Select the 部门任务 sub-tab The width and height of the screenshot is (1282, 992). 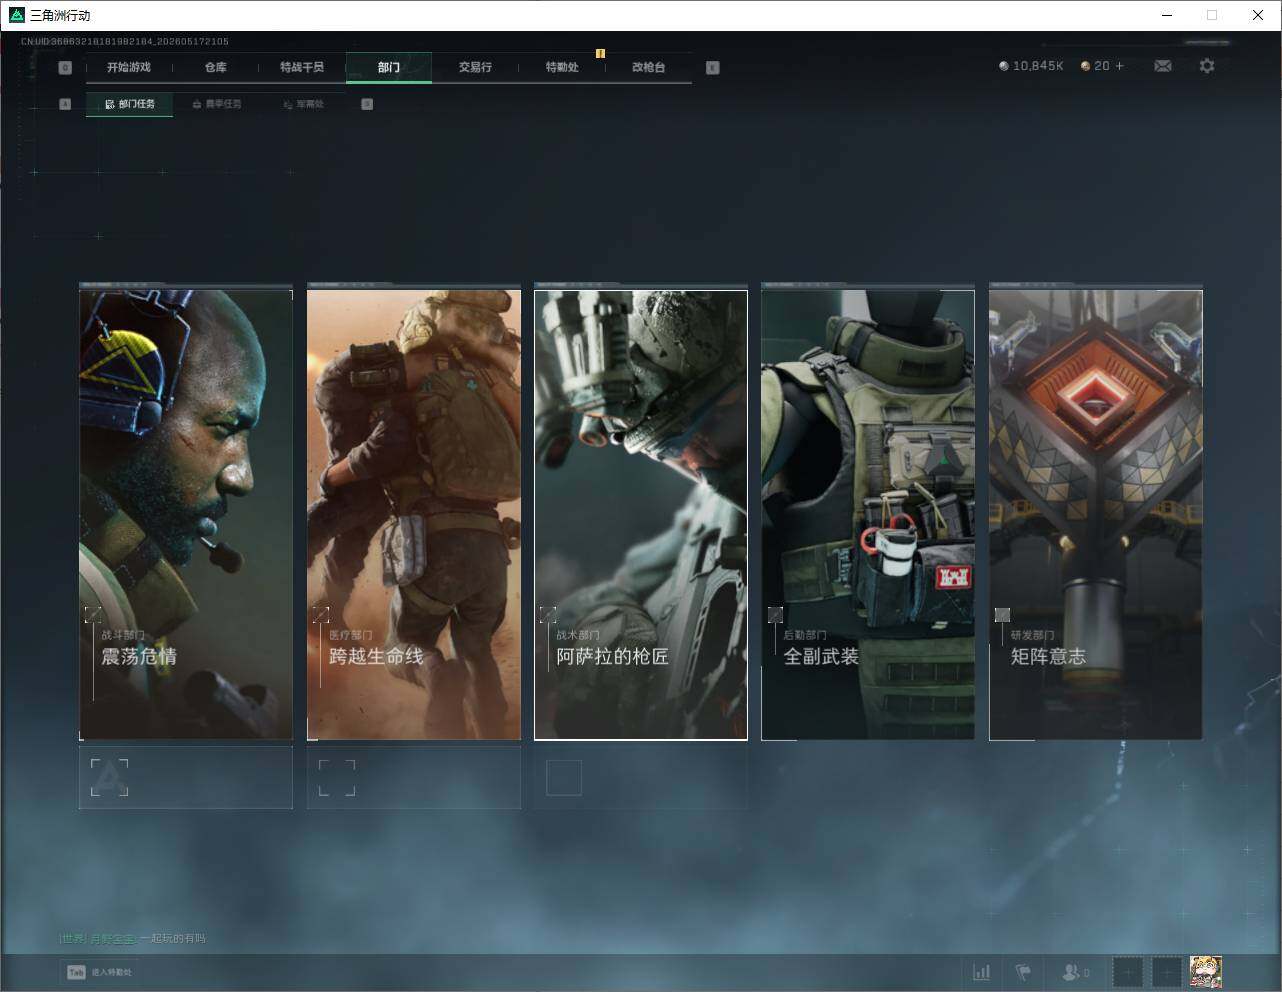click(129, 104)
